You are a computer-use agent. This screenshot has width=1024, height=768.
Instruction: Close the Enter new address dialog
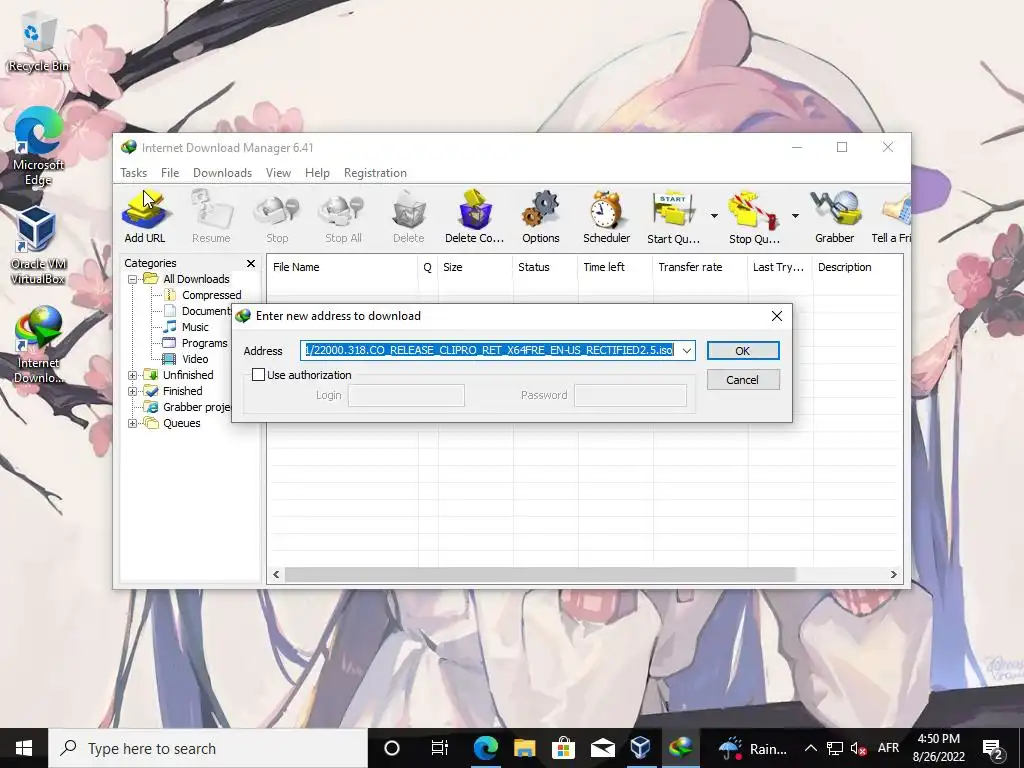pos(776,316)
